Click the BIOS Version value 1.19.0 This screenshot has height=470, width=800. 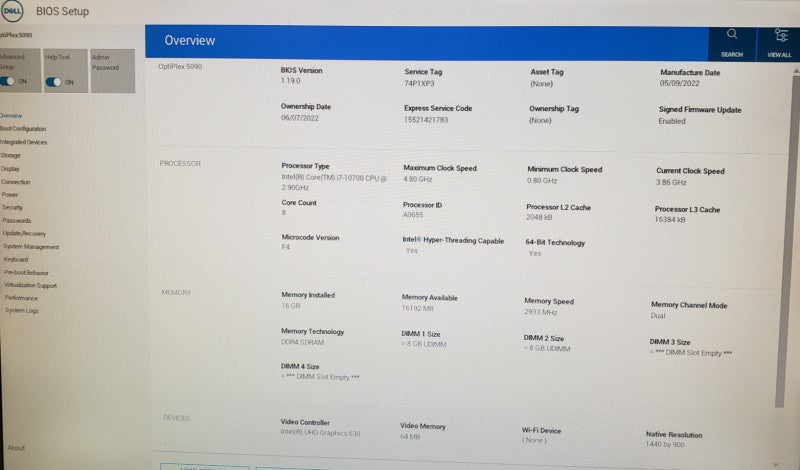coord(290,81)
